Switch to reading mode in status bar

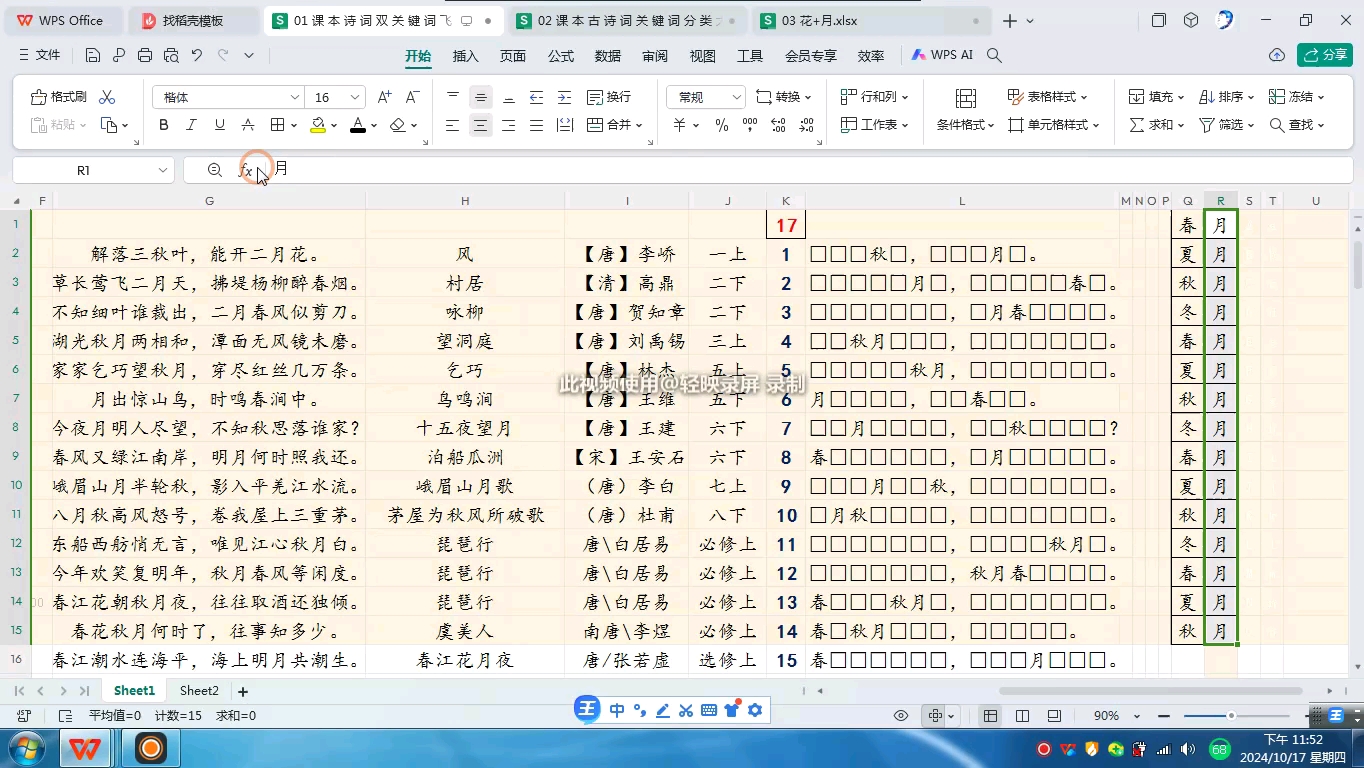(x=936, y=716)
